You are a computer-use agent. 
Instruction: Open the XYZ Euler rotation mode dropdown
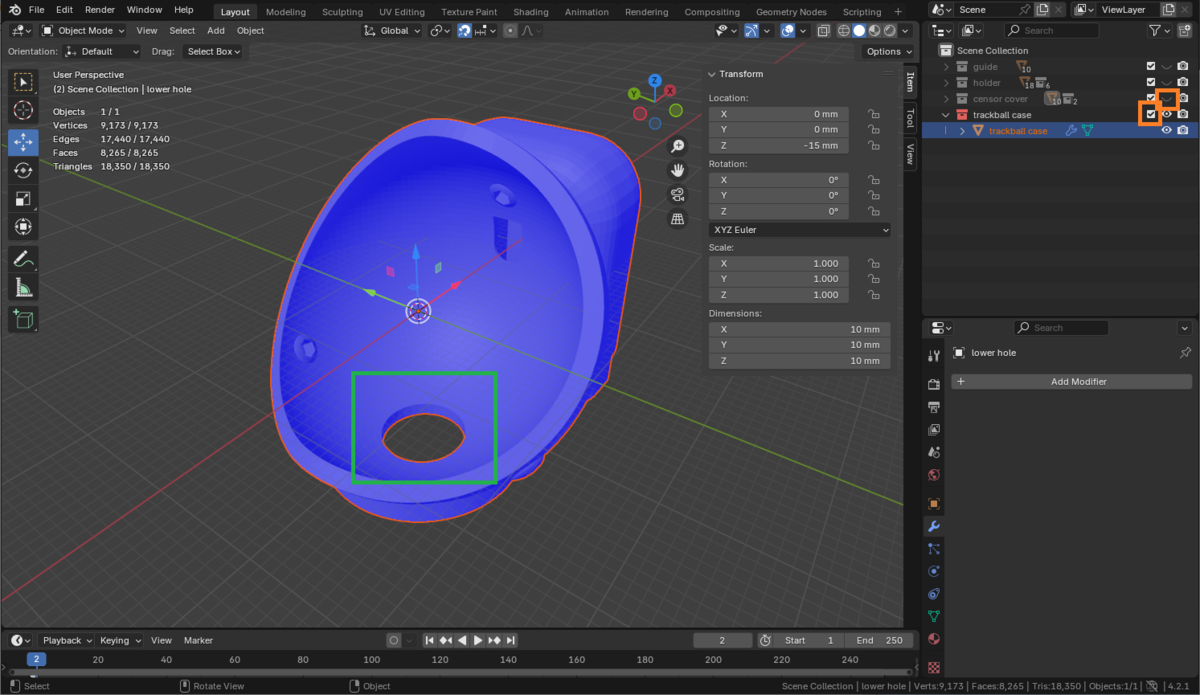point(799,230)
